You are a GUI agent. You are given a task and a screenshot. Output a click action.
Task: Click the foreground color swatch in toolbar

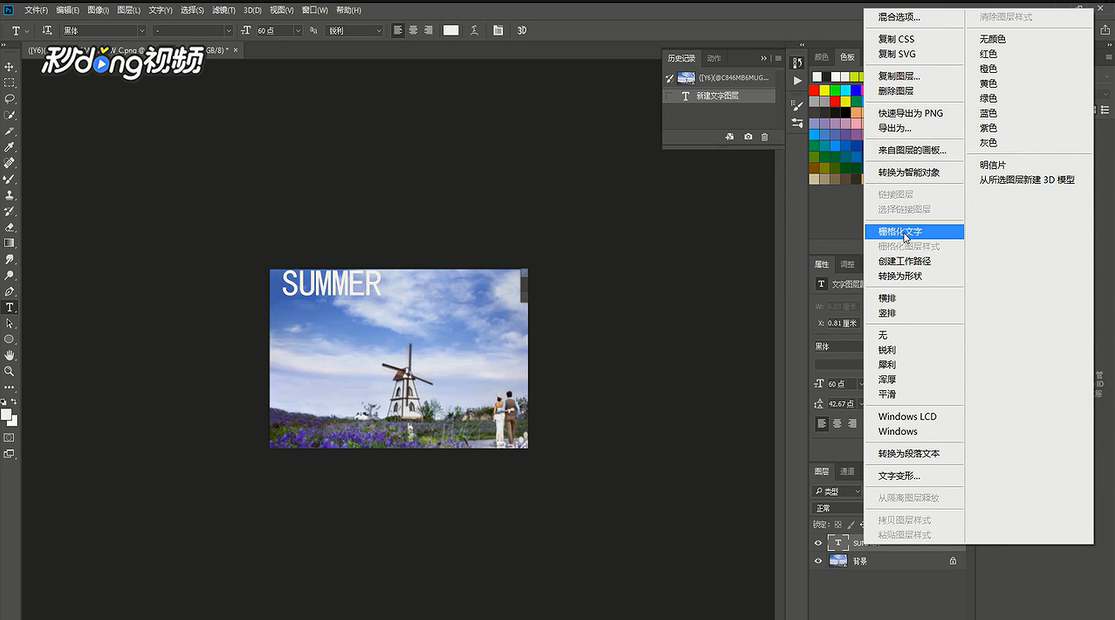point(6,415)
